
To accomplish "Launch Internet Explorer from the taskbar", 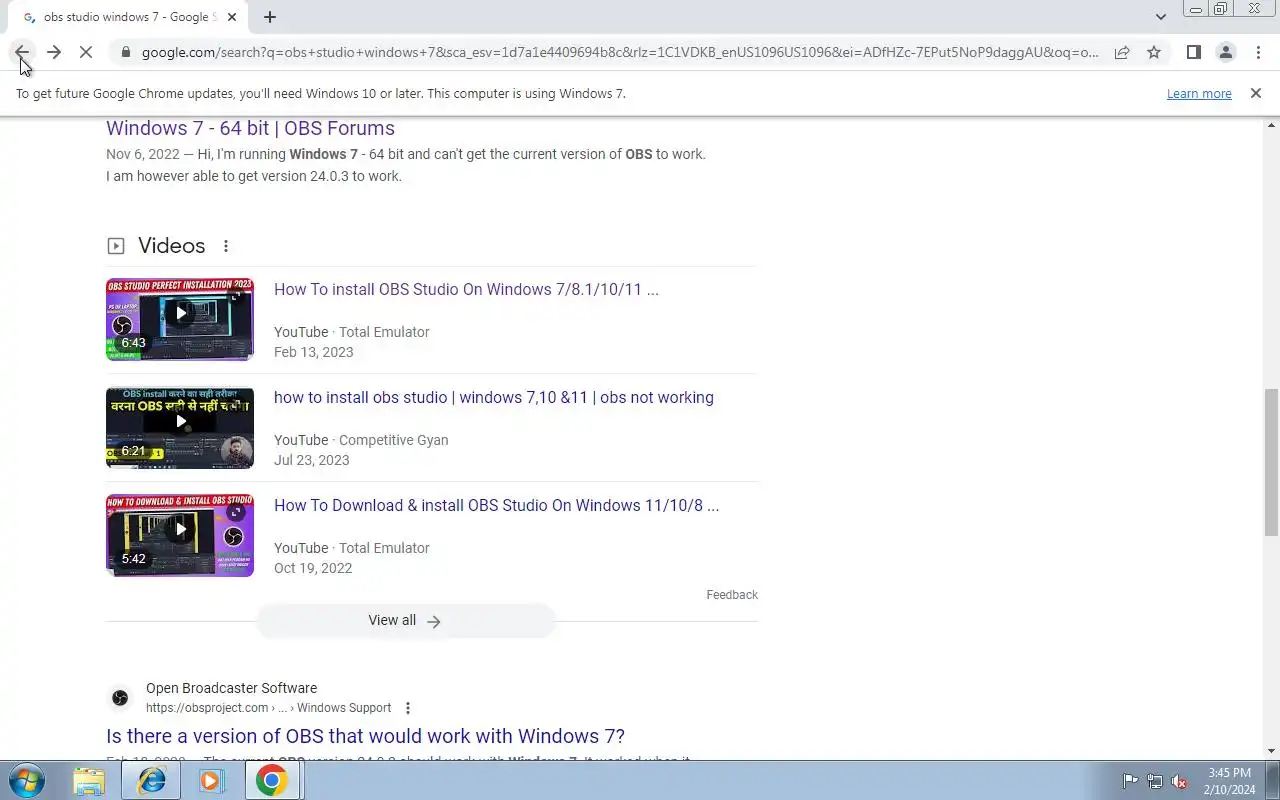I will (x=151, y=780).
